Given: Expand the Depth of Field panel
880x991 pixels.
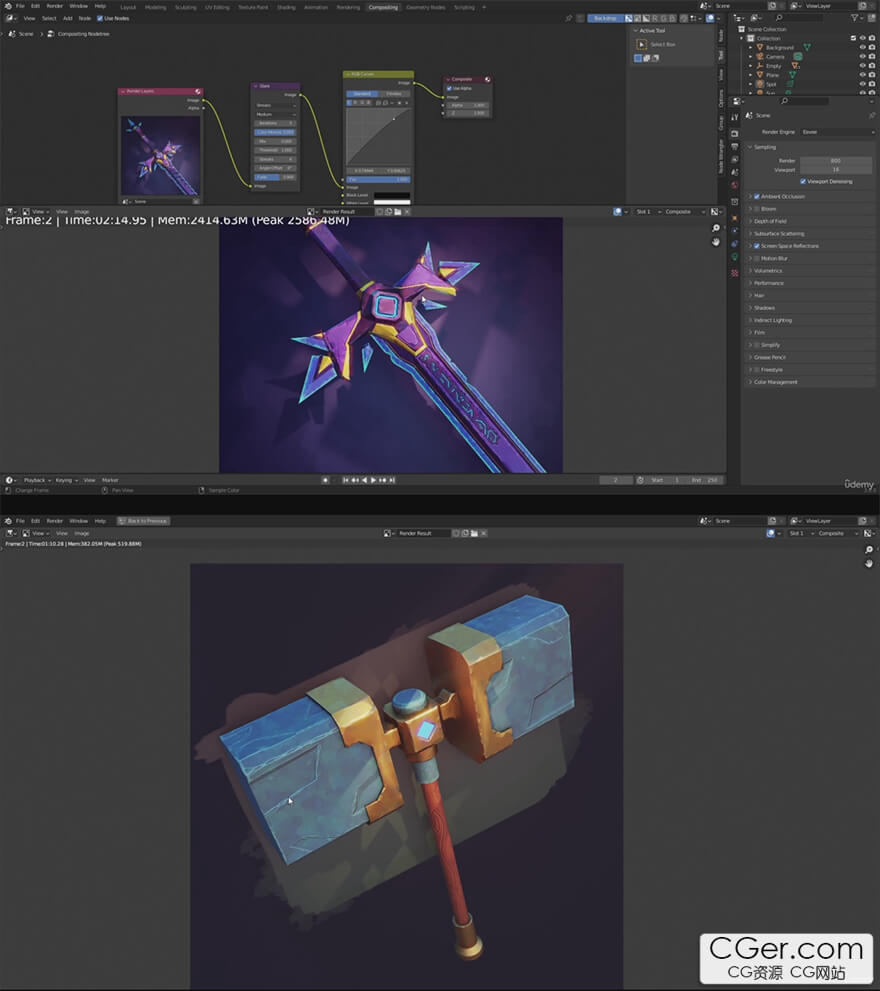Looking at the screenshot, I should (769, 221).
